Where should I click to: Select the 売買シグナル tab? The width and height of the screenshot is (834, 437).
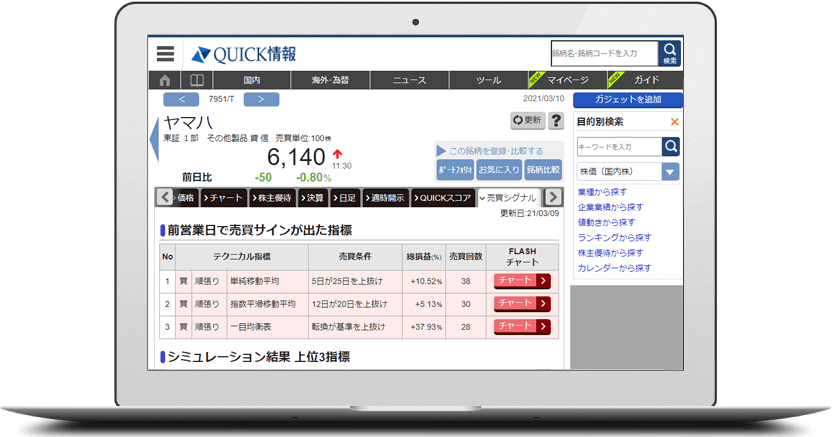pyautogui.click(x=509, y=198)
